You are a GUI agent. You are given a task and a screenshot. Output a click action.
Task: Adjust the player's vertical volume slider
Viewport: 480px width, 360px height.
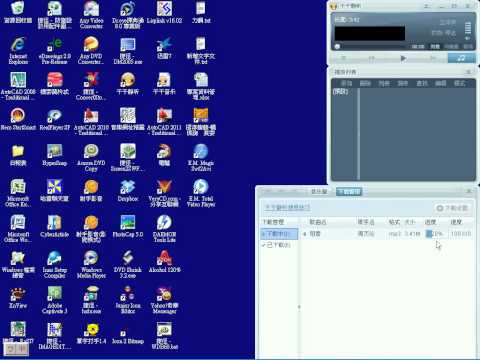[468, 28]
